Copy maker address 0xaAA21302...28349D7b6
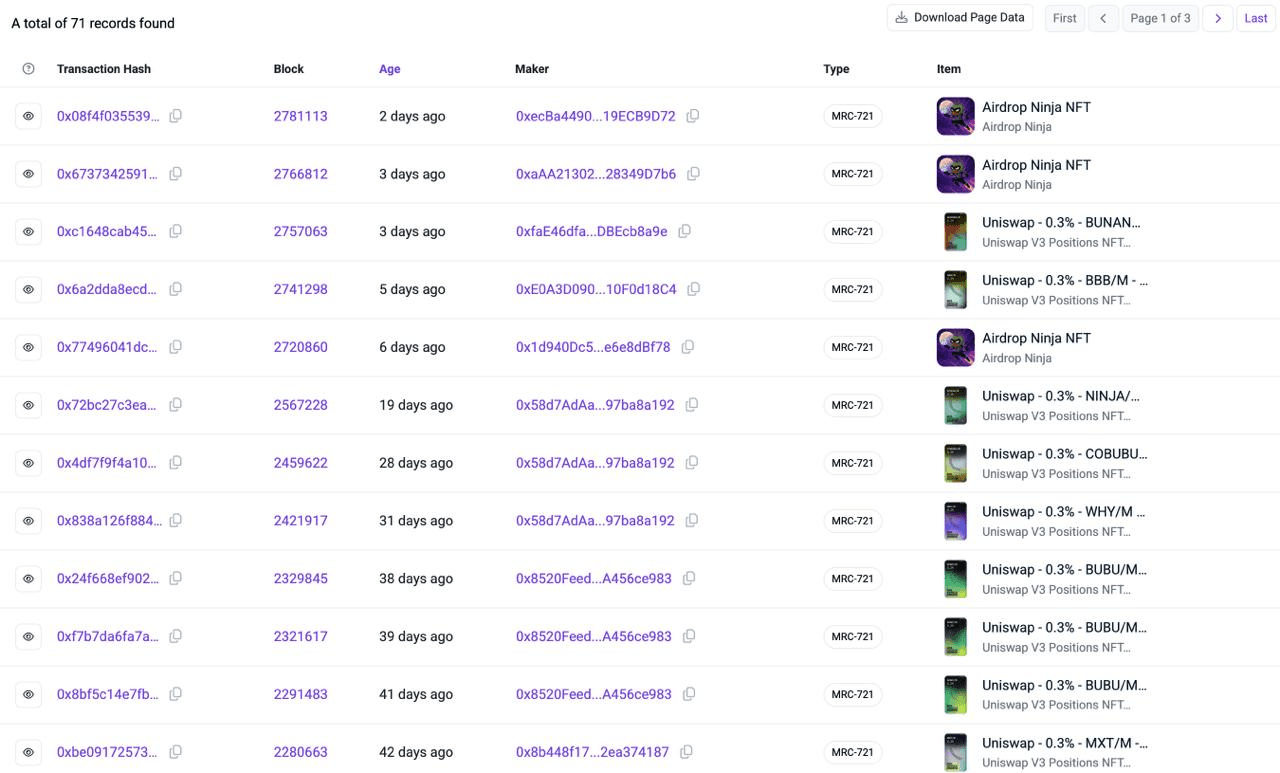Image resolution: width=1280 pixels, height=773 pixels. [693, 174]
